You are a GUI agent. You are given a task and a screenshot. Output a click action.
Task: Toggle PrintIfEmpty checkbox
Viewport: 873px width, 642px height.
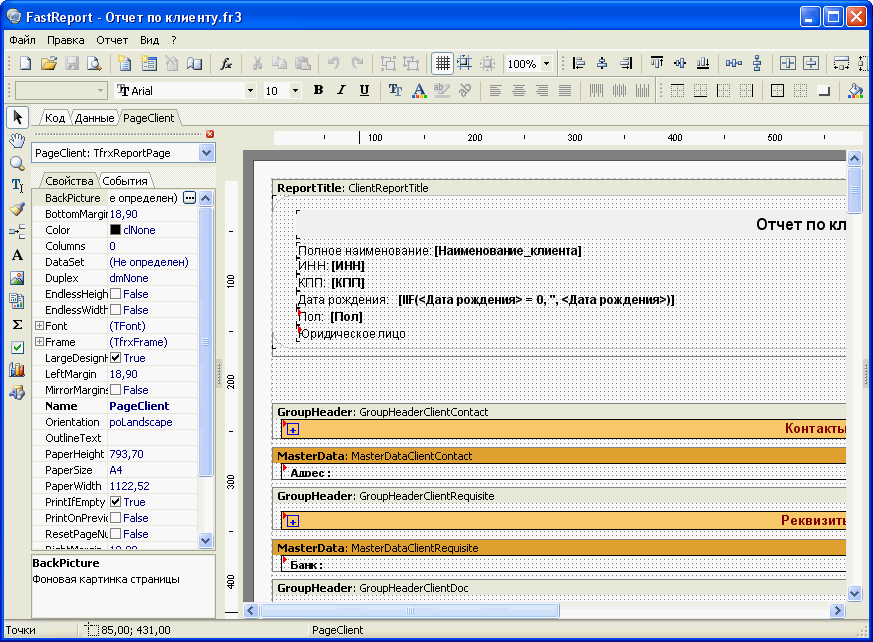(115, 502)
